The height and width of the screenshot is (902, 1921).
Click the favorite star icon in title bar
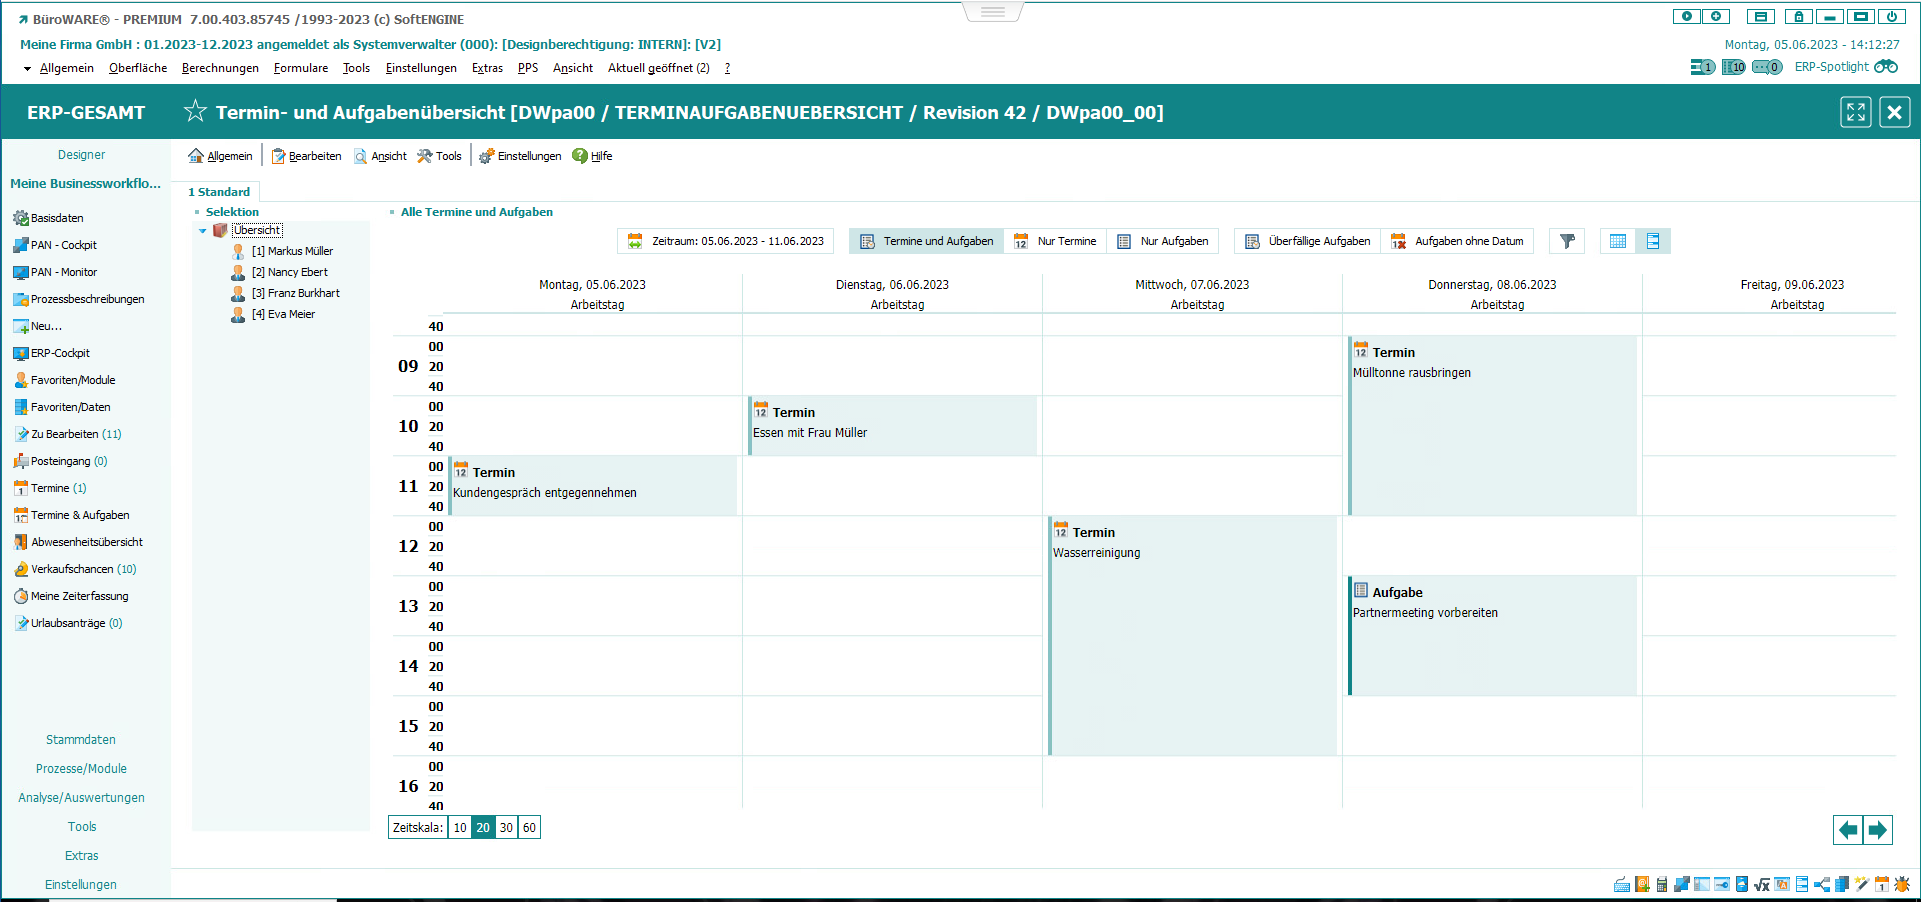tap(195, 111)
